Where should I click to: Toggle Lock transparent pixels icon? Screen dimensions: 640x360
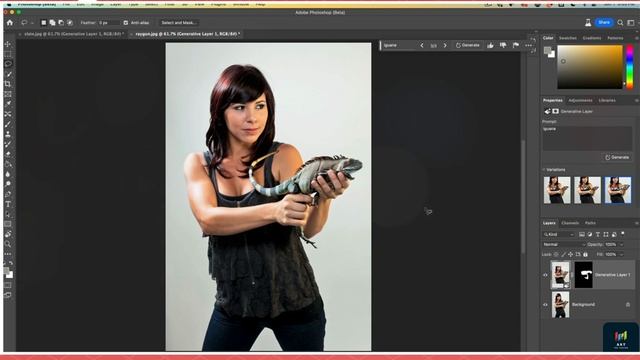(556, 254)
